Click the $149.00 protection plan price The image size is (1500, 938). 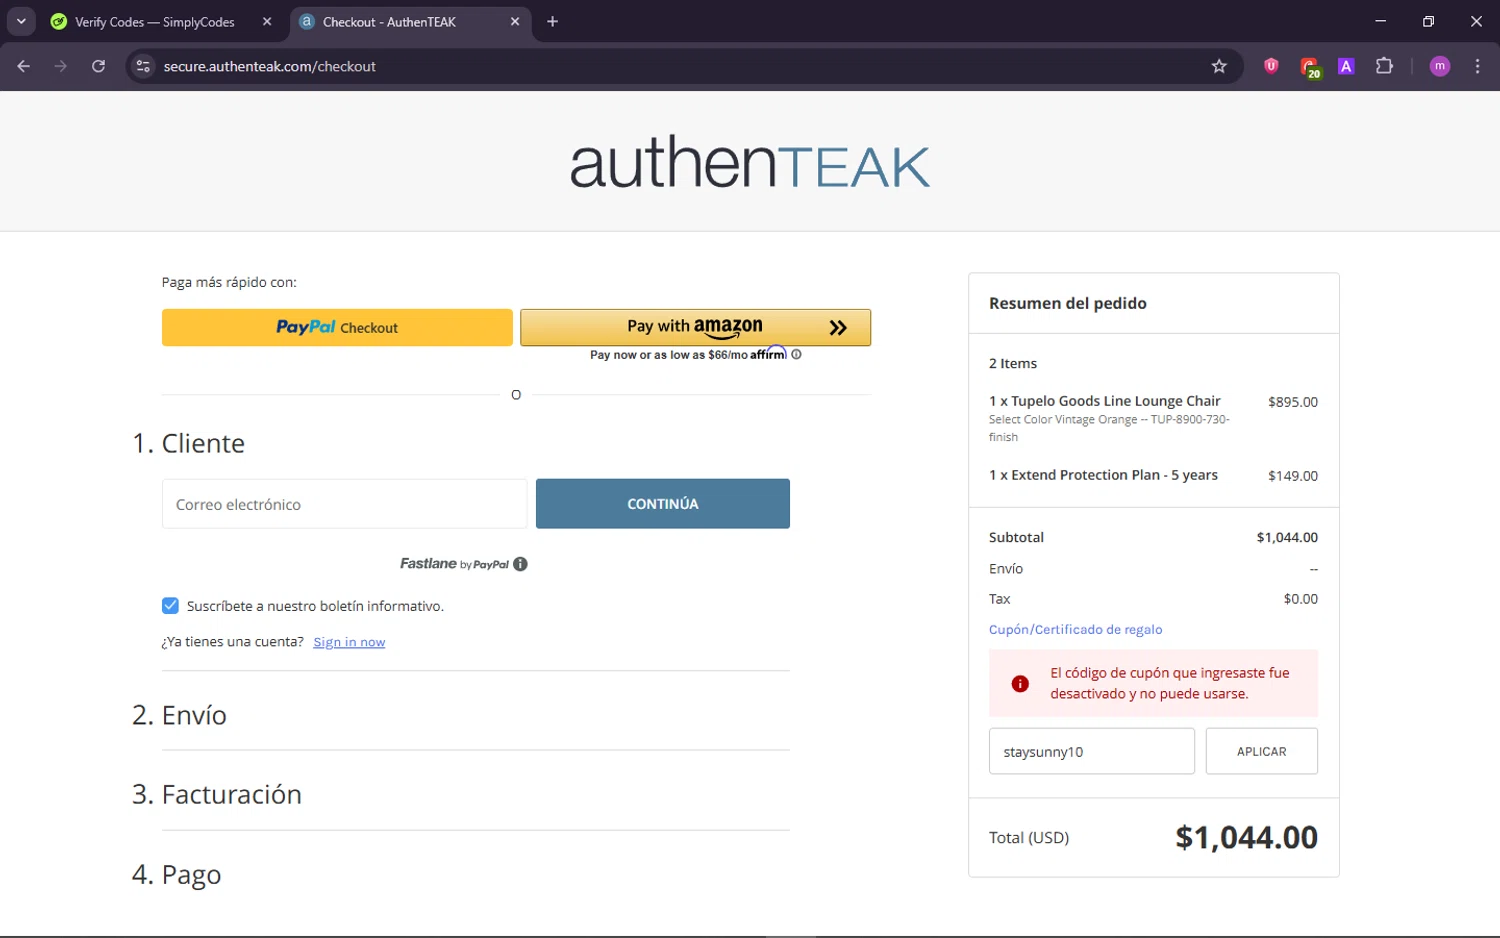1293,476
